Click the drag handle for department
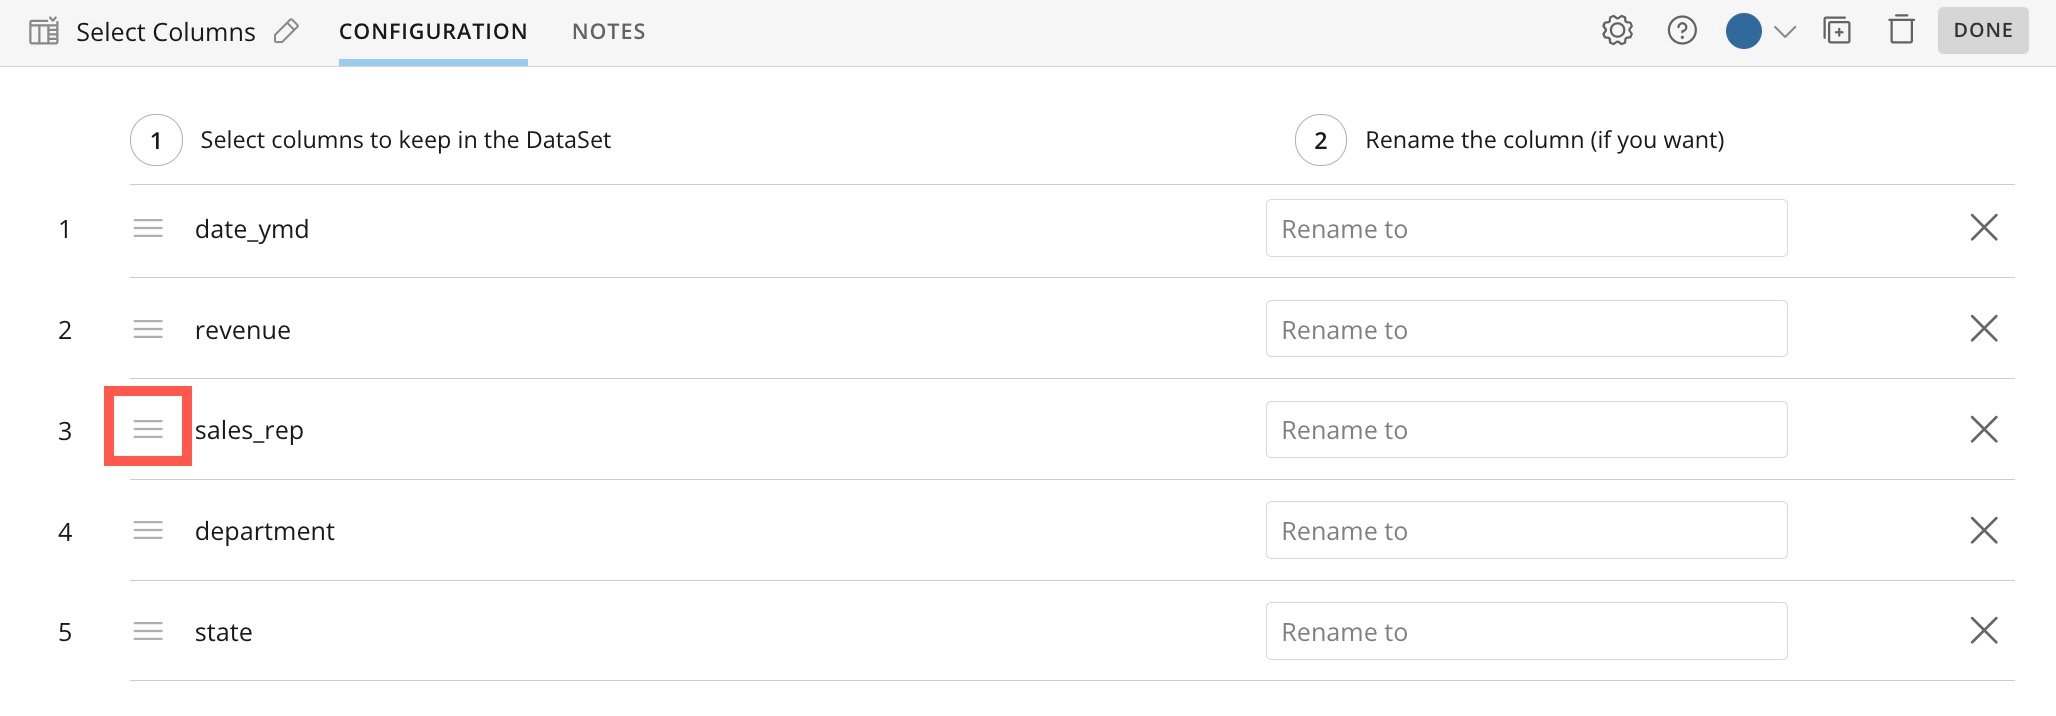Viewport: 2056px width, 716px height. coord(148,530)
